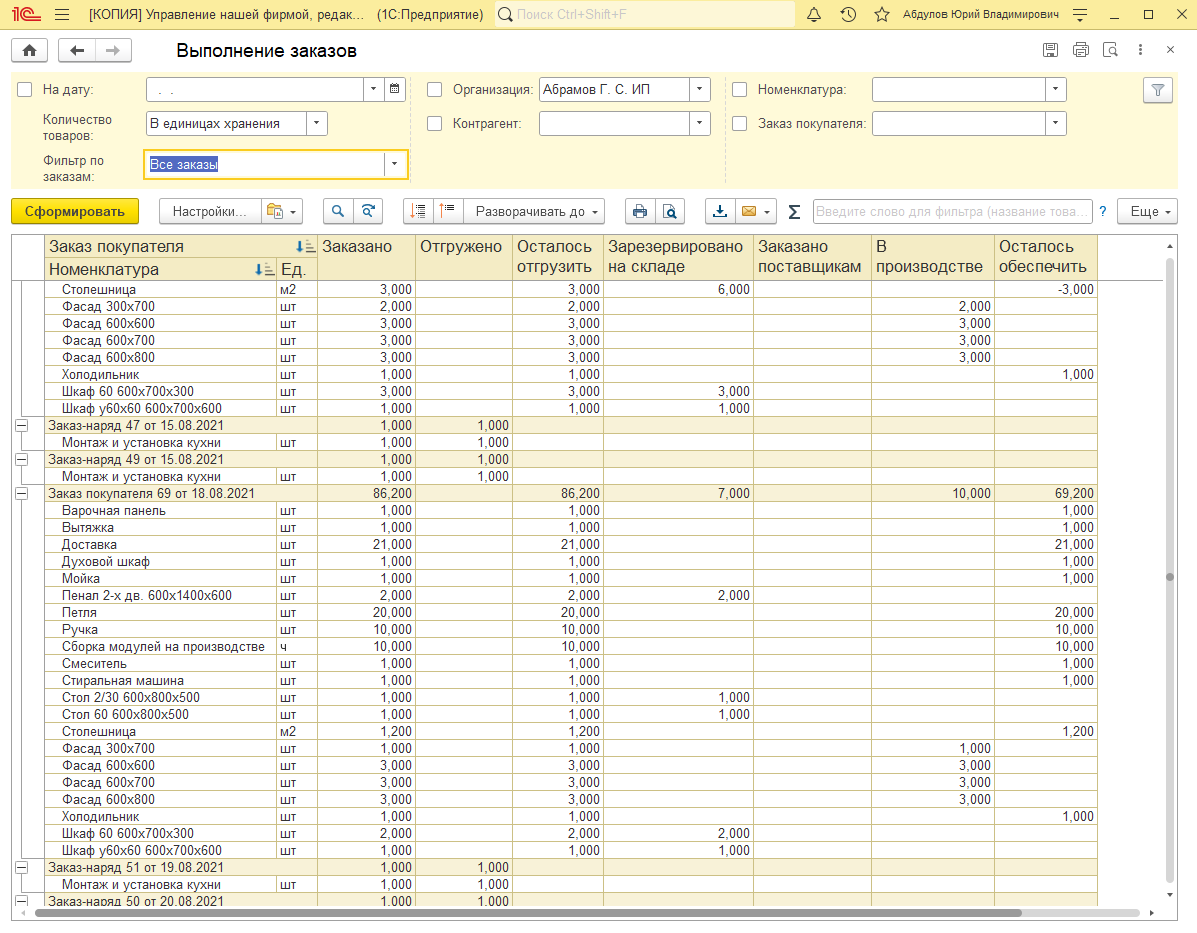Click the notifications bell icon
The image size is (1197, 933).
814,15
